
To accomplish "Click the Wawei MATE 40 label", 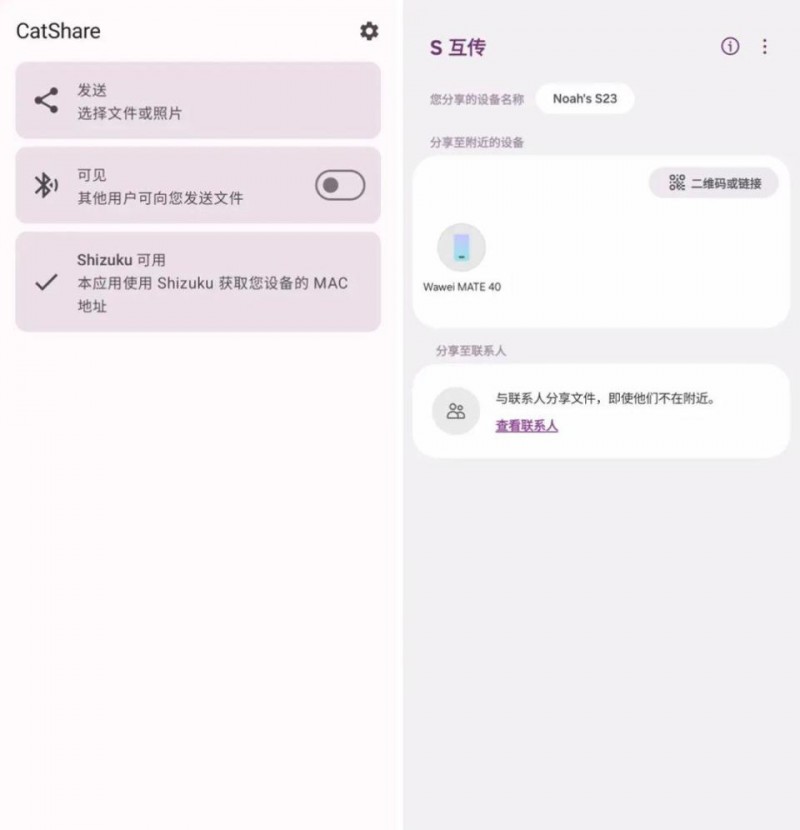I will coord(462,287).
